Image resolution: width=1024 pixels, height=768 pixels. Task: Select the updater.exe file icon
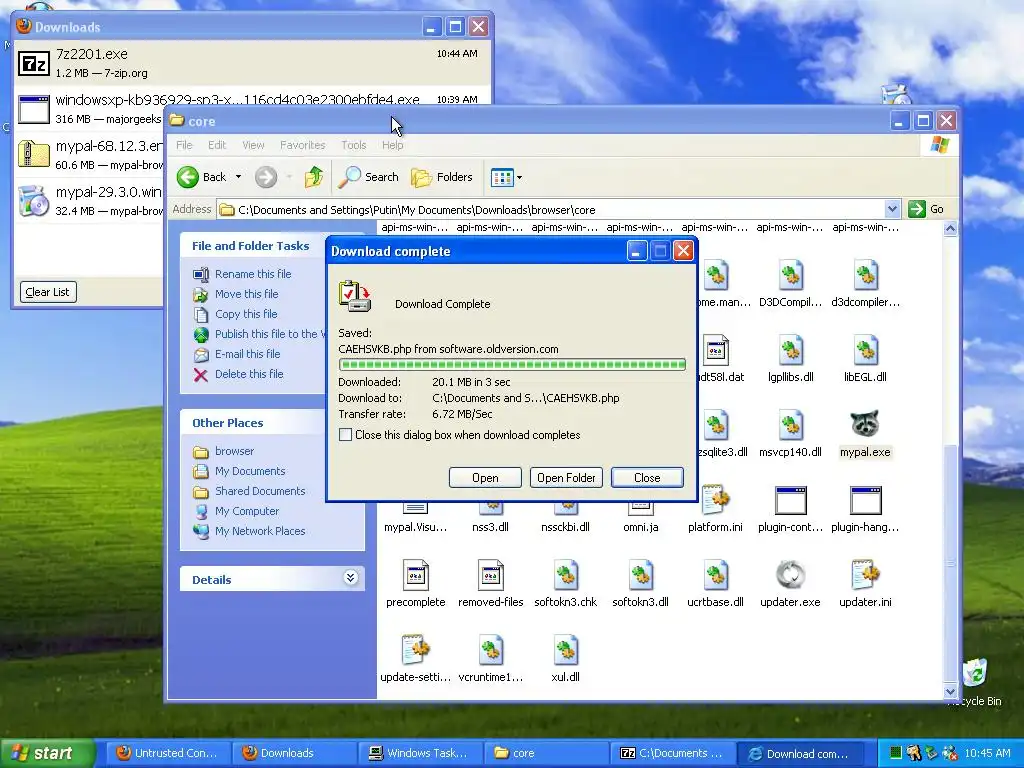click(x=790, y=575)
